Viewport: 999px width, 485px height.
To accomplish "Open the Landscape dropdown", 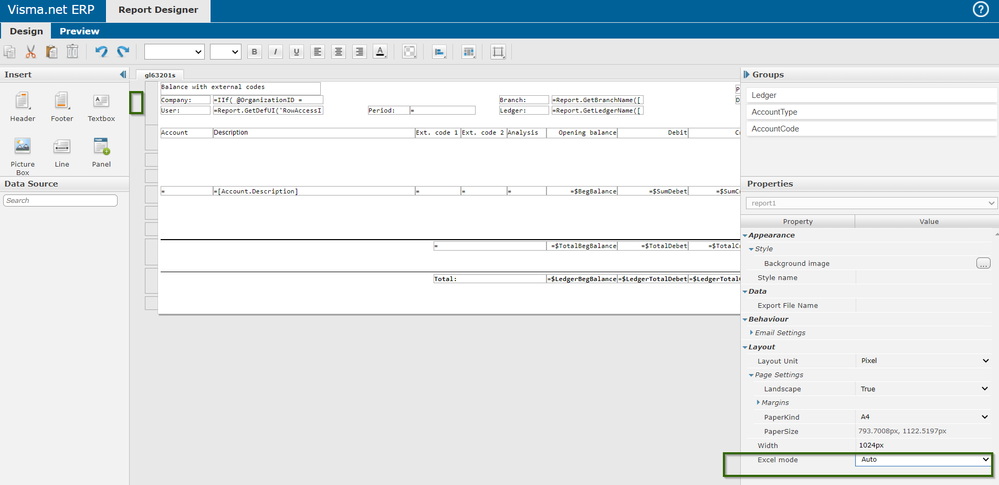I will point(923,389).
